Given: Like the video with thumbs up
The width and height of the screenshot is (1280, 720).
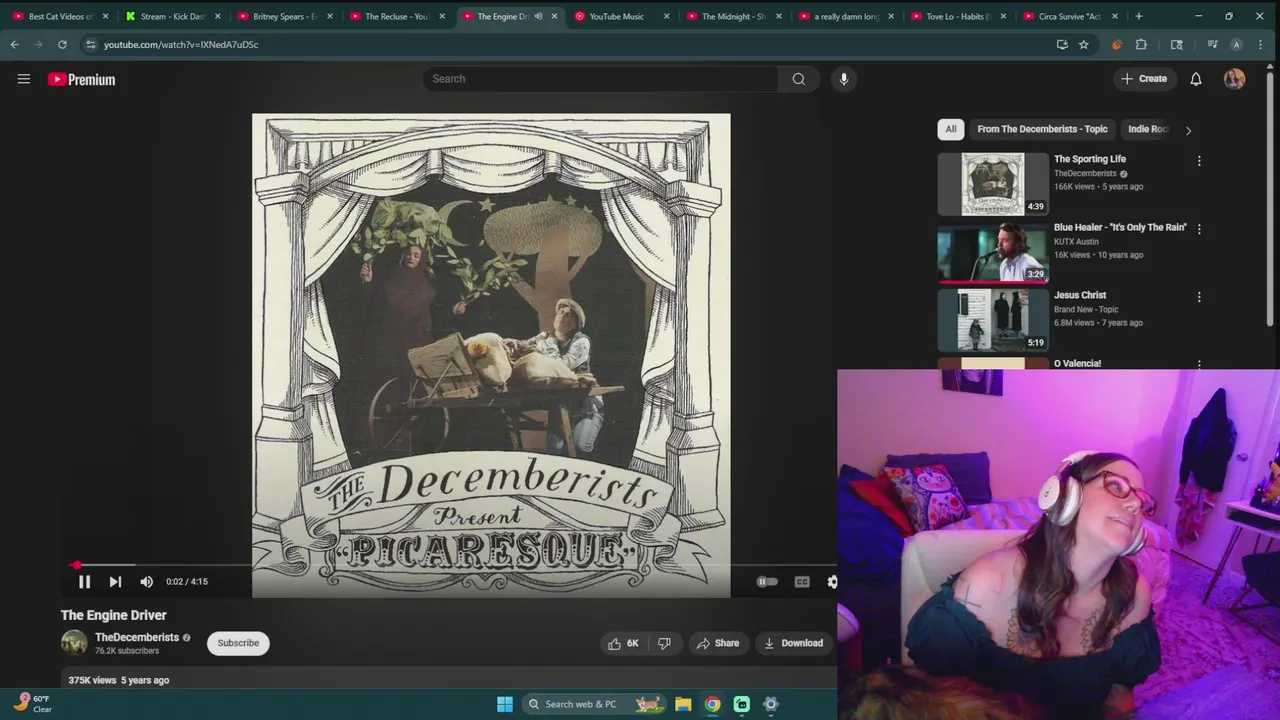Looking at the screenshot, I should coord(623,643).
